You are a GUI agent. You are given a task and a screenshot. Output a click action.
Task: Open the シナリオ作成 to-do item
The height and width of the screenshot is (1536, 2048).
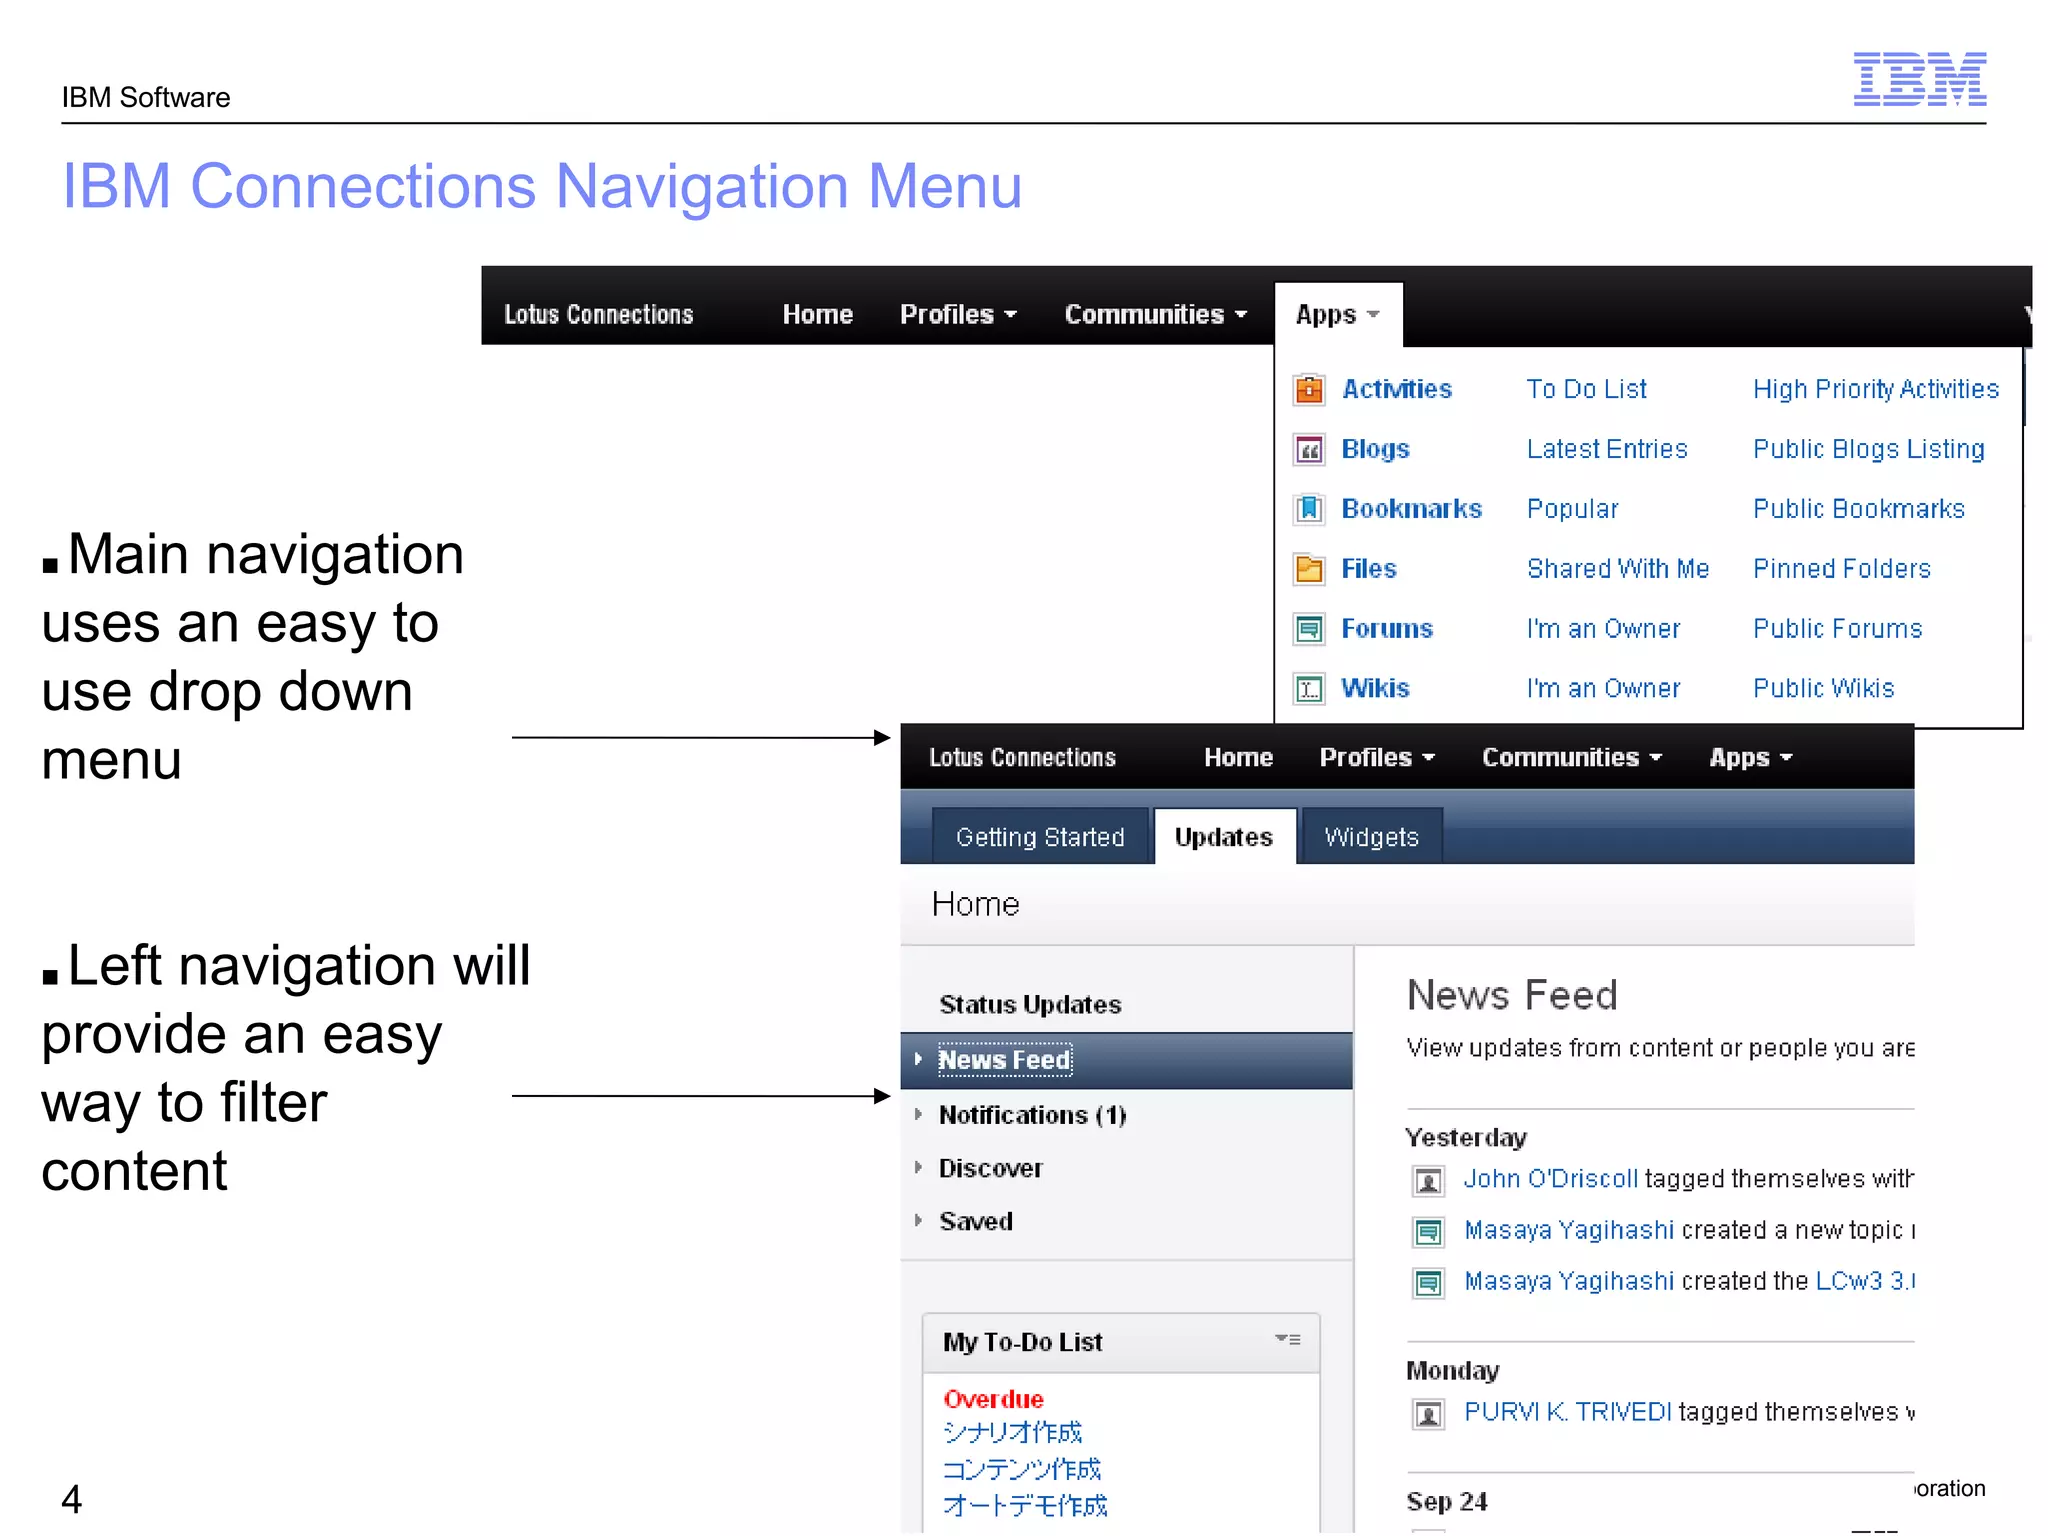1012,1433
